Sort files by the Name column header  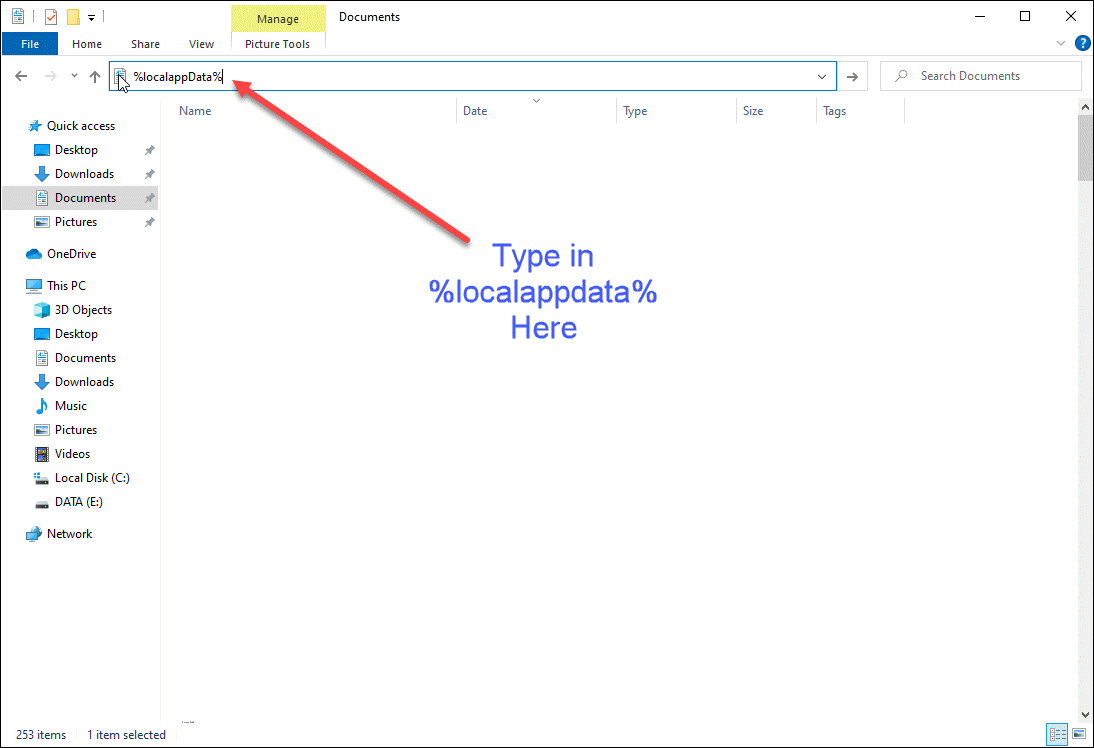point(196,111)
